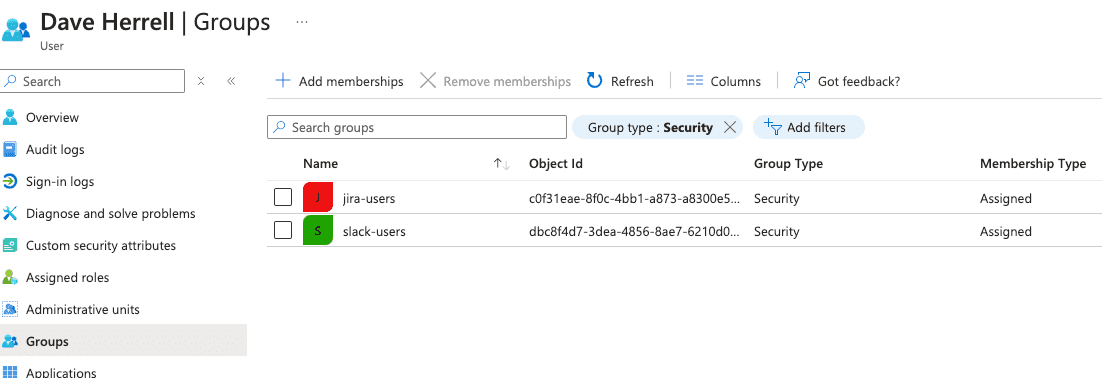Screen dimensions: 1102x378
Task: Click Assigned in the slack-users row
Action: (x=1006, y=231)
